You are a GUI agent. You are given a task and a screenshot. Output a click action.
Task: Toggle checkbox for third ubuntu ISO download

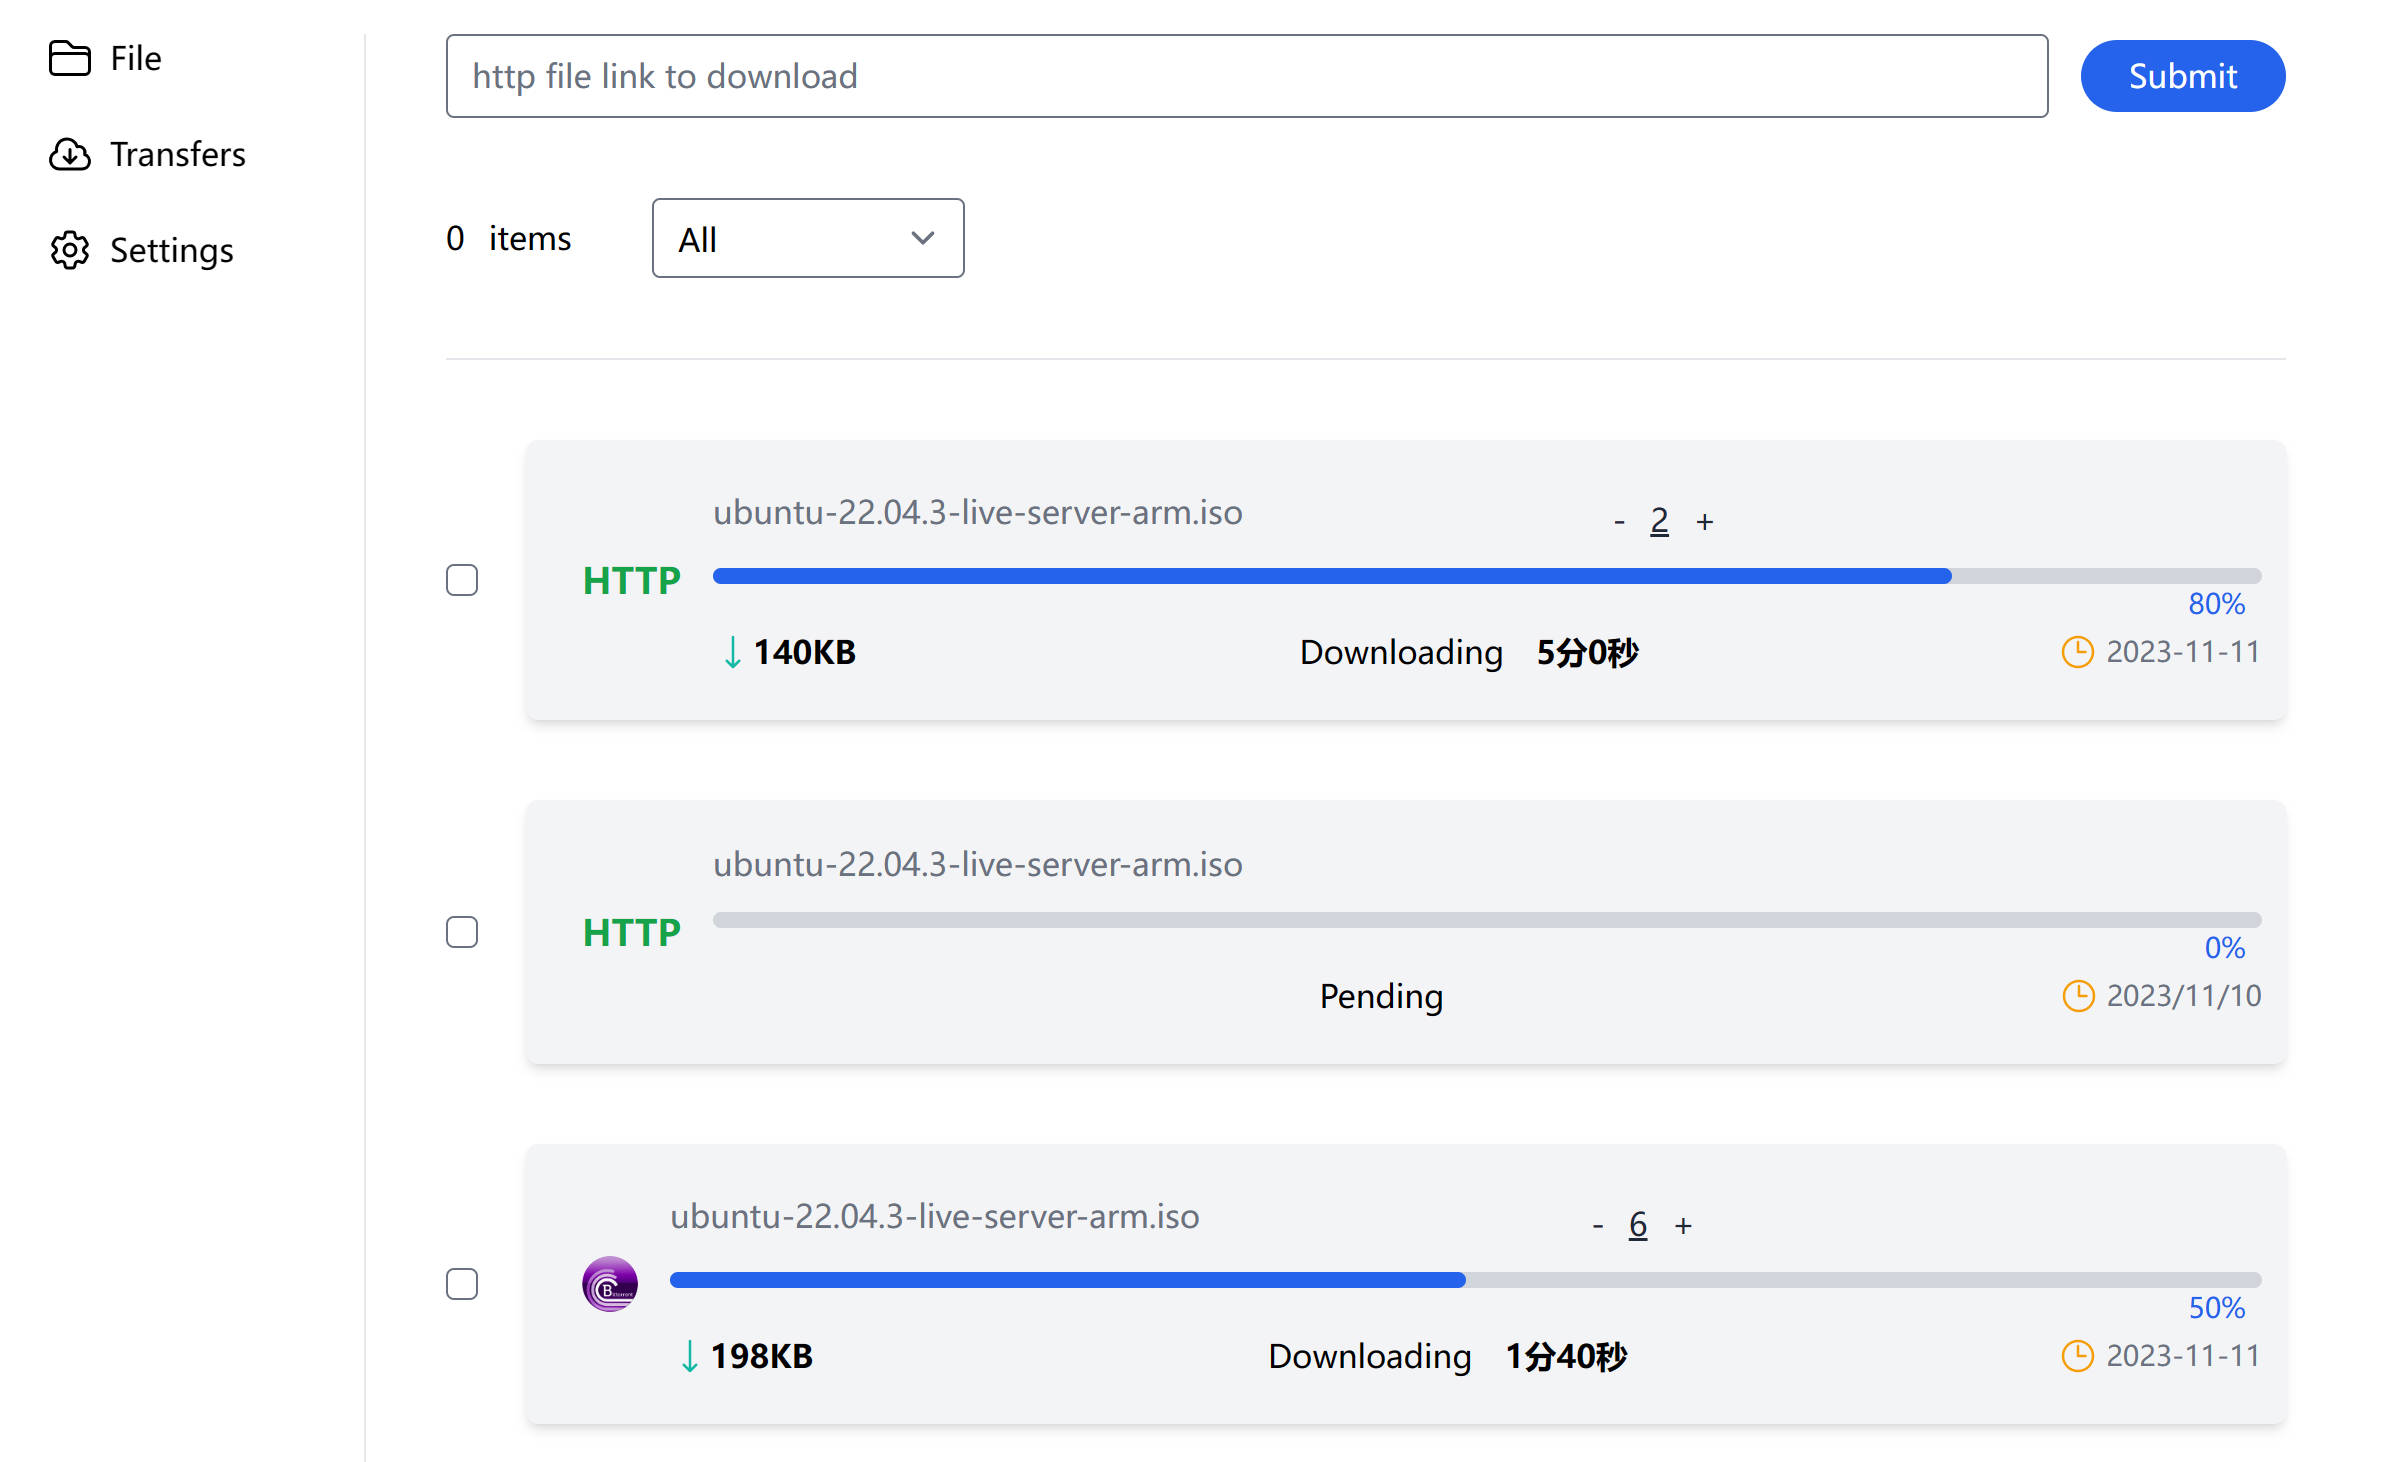(461, 1283)
